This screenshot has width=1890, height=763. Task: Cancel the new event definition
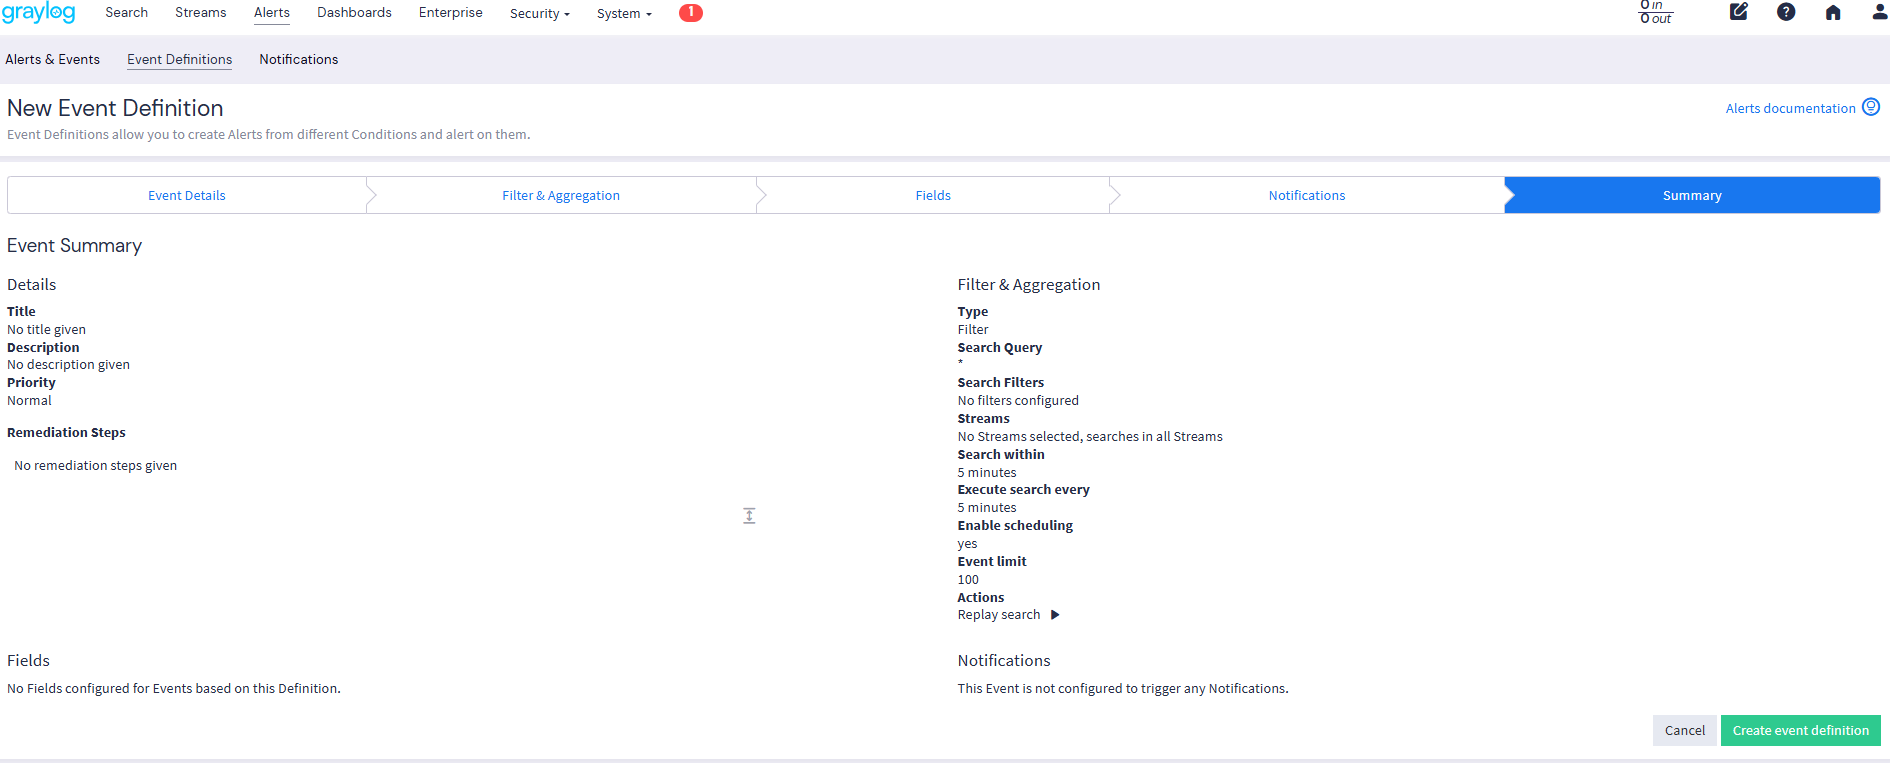point(1684,731)
